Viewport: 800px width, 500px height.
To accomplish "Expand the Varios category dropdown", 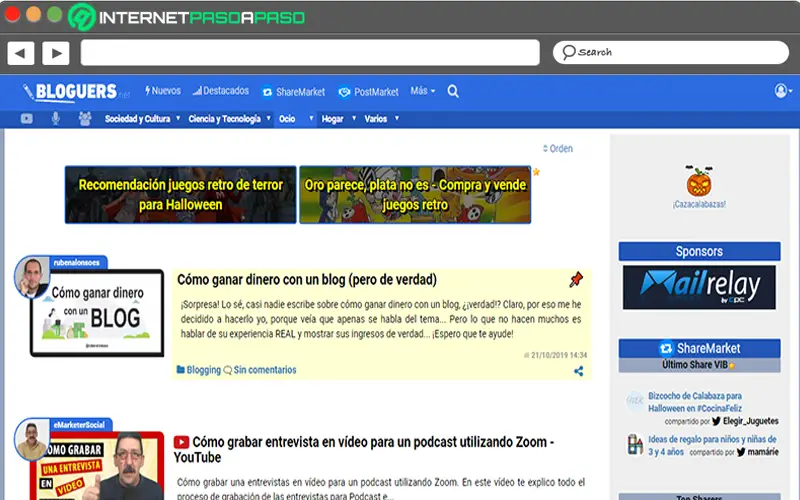I will point(382,119).
